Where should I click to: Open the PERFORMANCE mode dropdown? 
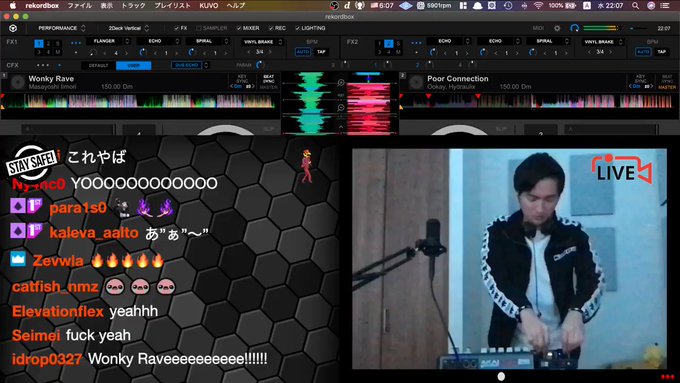click(x=62, y=28)
